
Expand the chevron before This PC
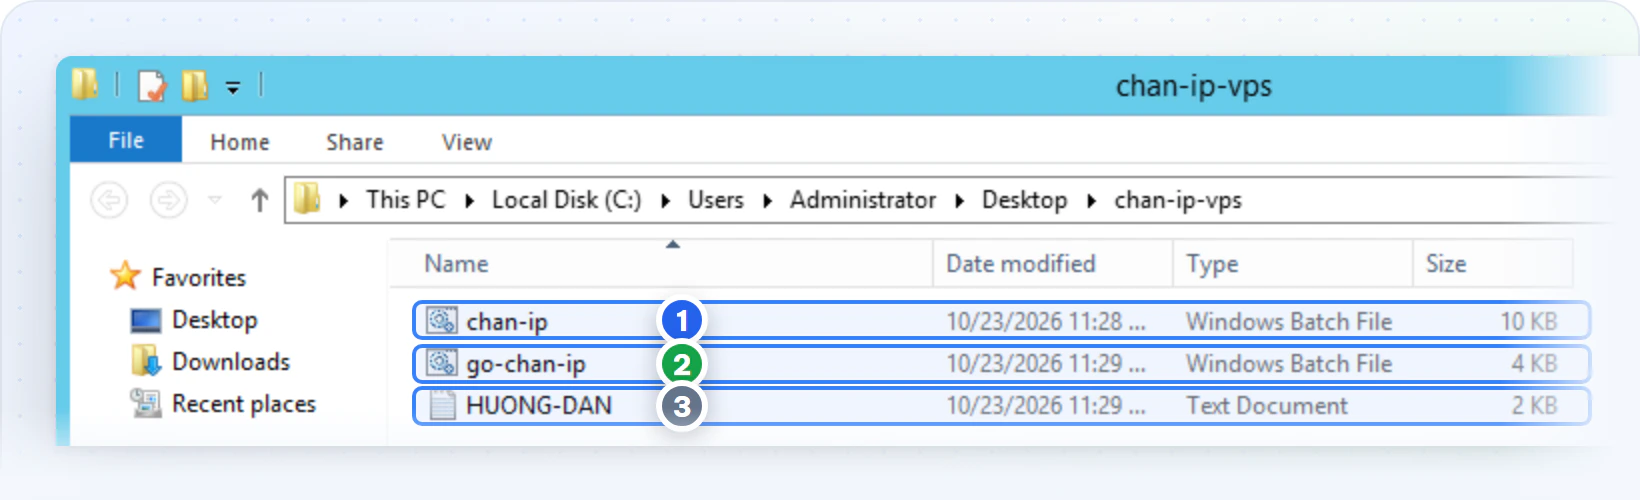tap(343, 200)
